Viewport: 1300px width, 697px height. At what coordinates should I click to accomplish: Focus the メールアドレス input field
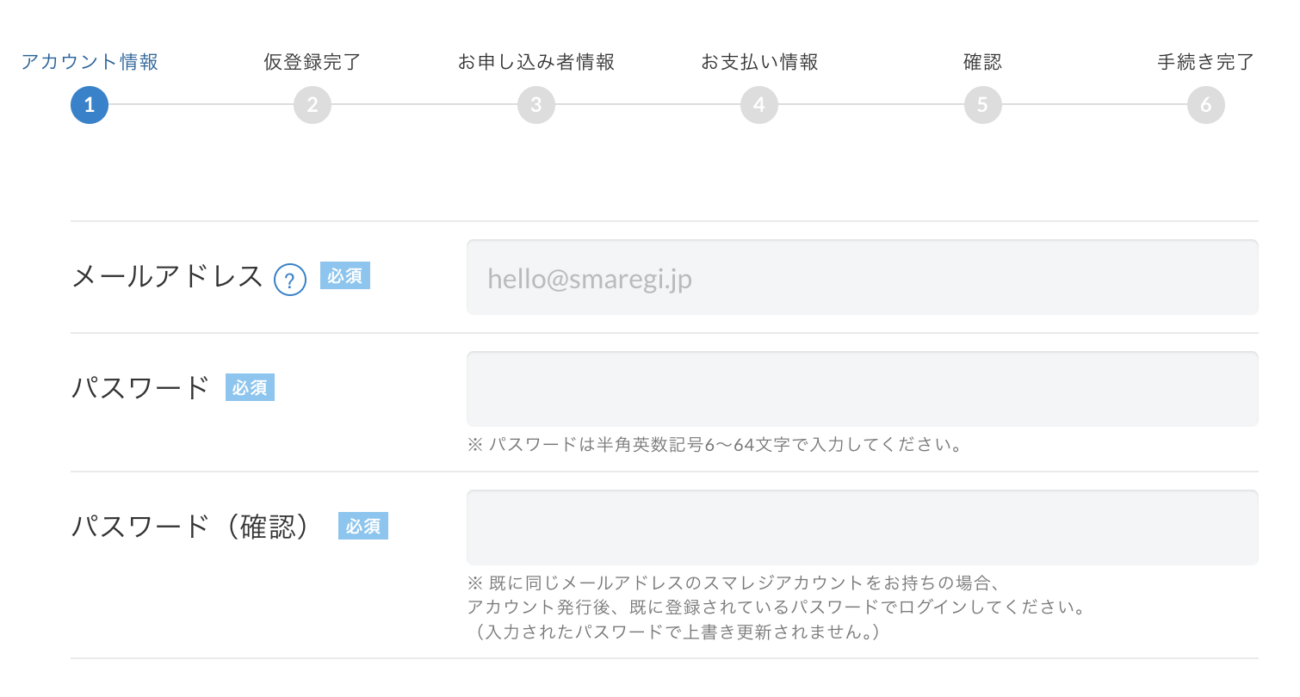point(862,277)
